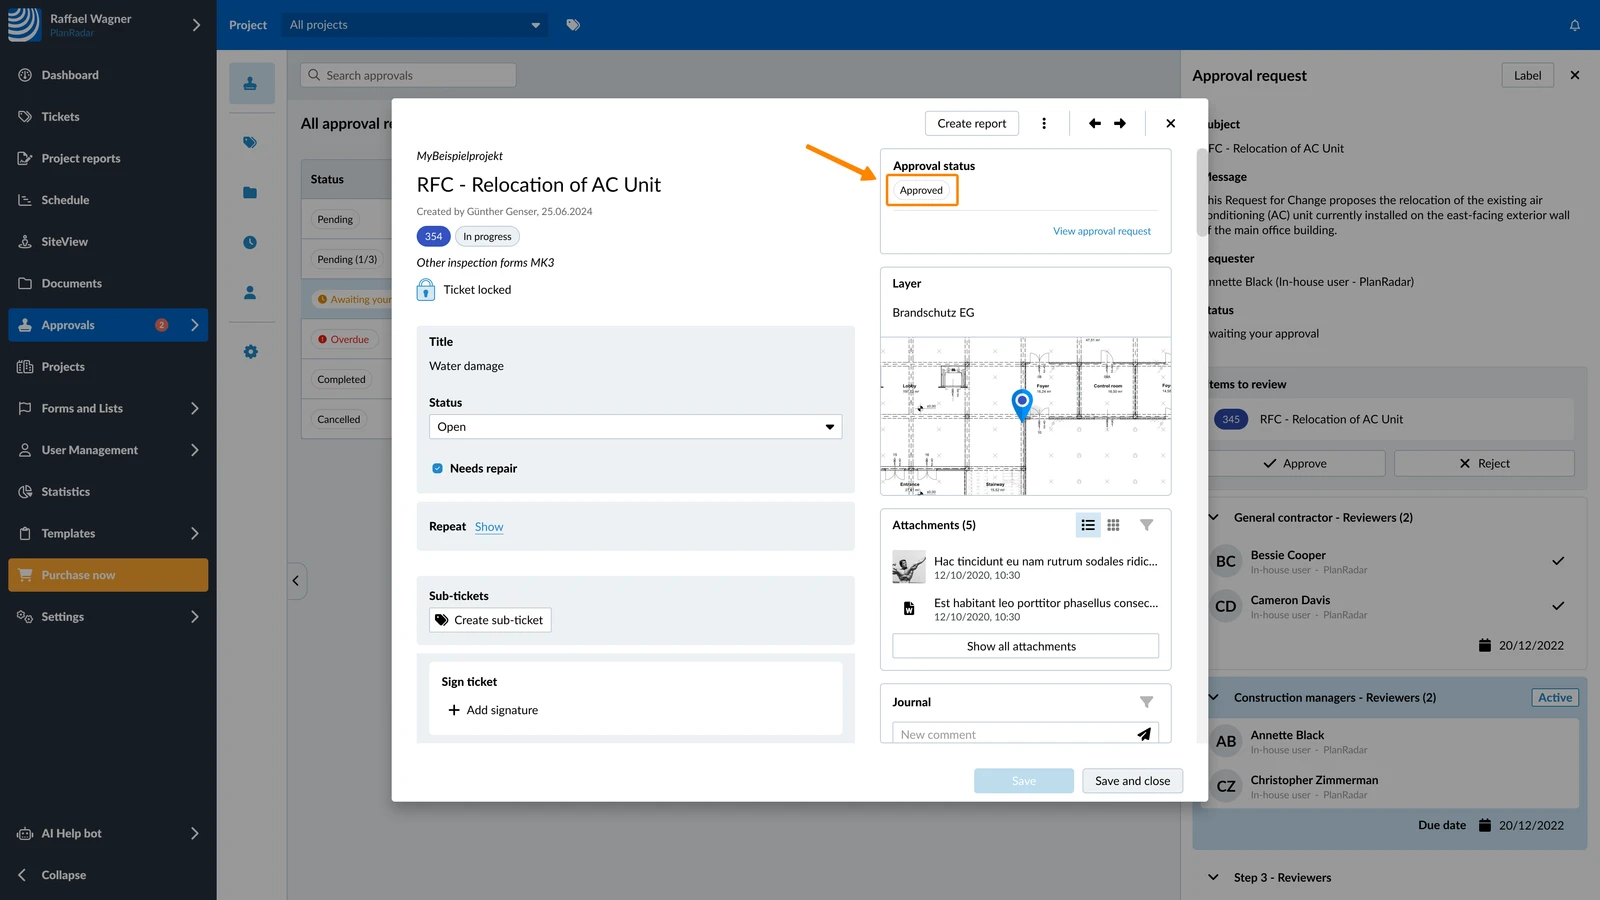The image size is (1600, 900).
Task: Close the Approval request panel
Action: coord(1575,75)
